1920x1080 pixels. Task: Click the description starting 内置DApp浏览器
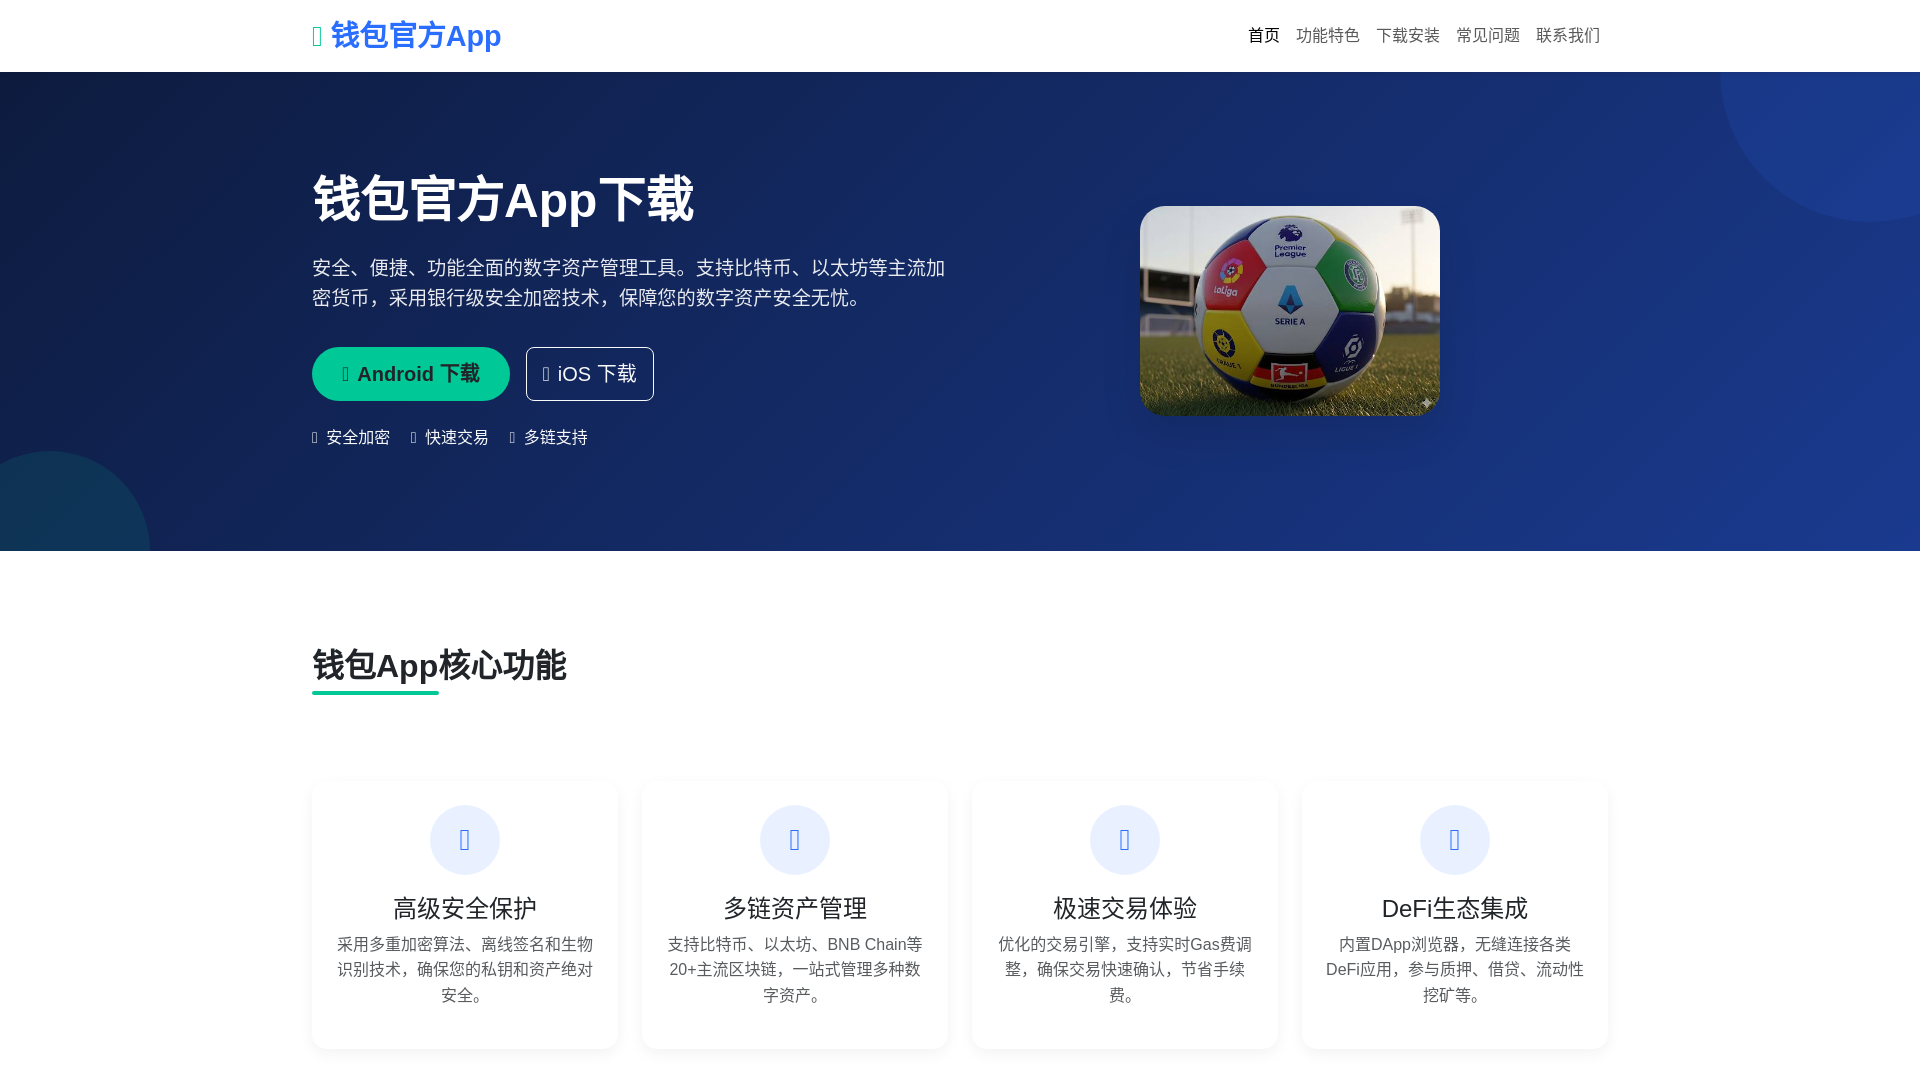1455,970
